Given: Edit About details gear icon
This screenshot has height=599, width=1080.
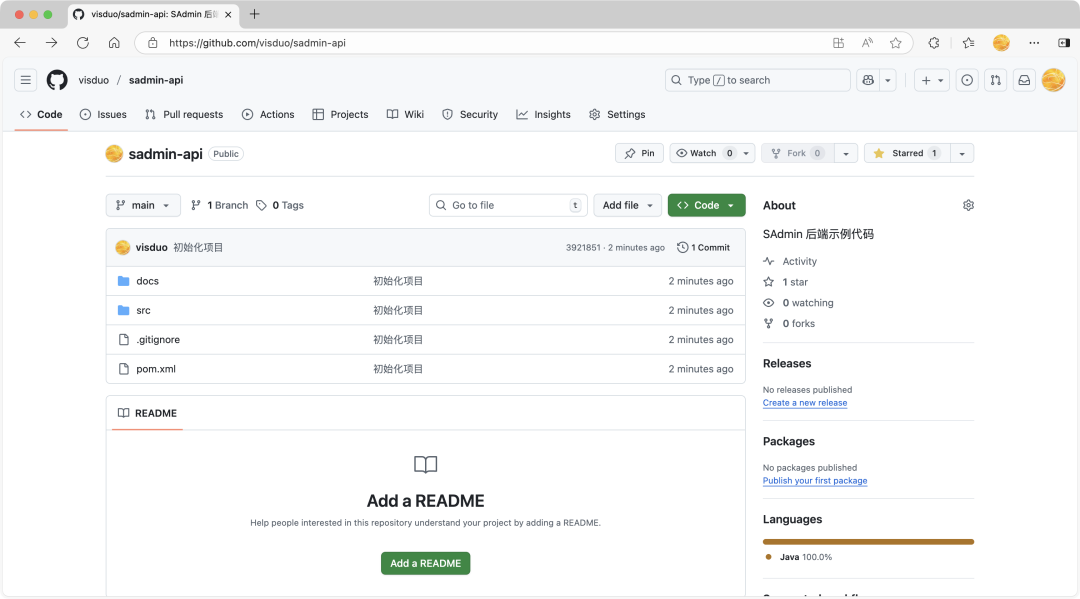Looking at the screenshot, I should pos(968,205).
